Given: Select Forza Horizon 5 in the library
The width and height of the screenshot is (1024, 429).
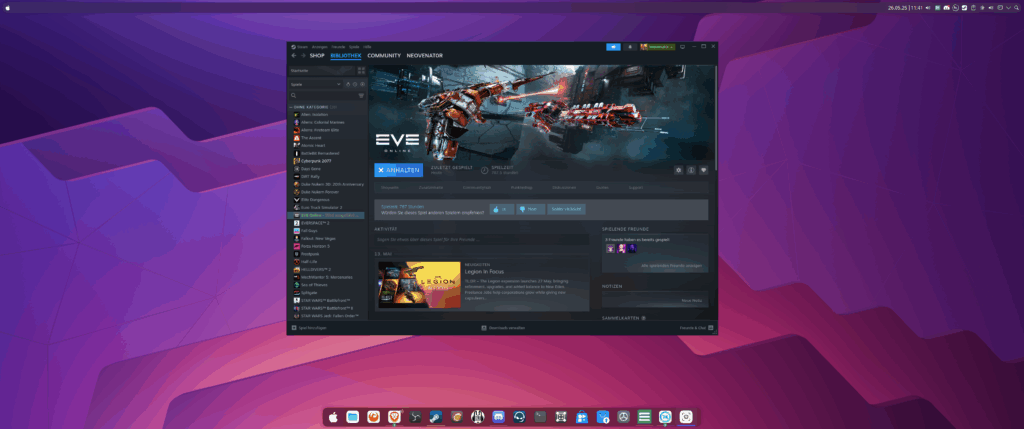Looking at the screenshot, I should coord(315,246).
